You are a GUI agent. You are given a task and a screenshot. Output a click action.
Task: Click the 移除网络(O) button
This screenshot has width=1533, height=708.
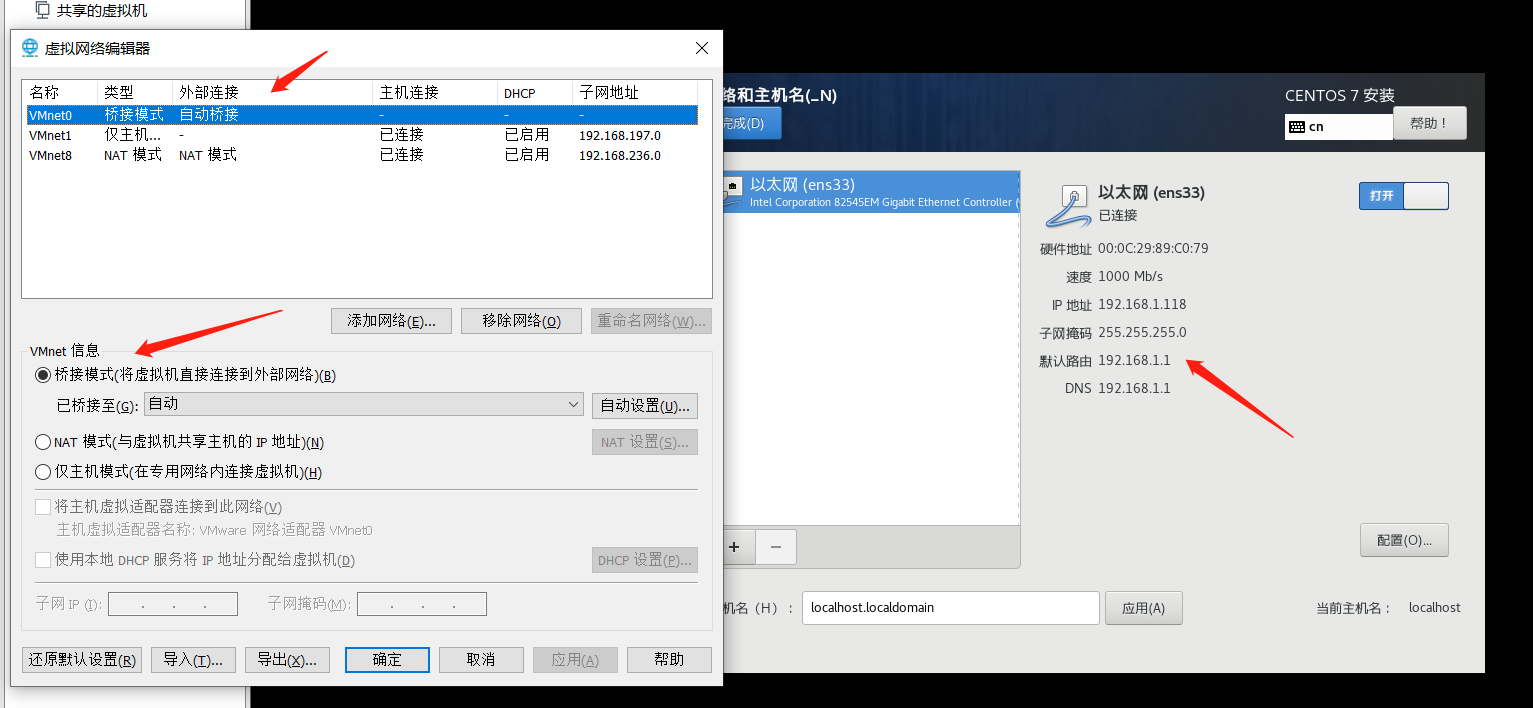coord(521,320)
